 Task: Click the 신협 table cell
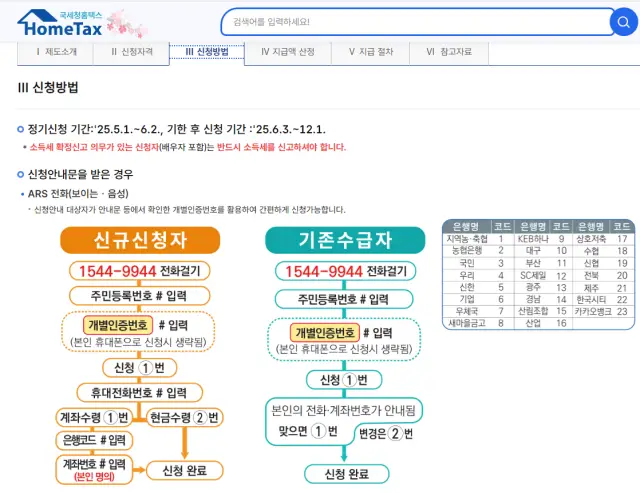(x=591, y=263)
